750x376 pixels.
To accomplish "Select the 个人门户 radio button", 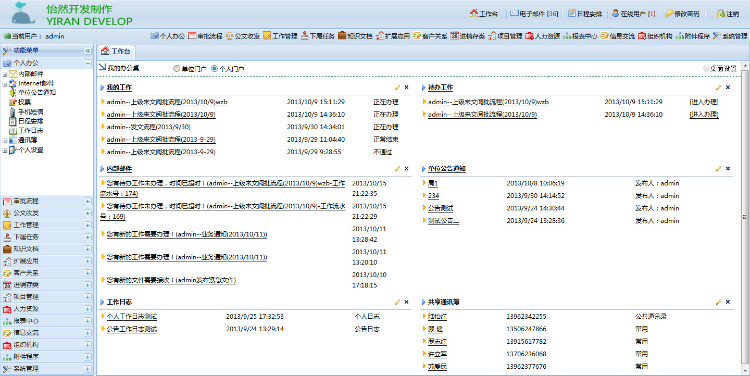I will [214, 69].
